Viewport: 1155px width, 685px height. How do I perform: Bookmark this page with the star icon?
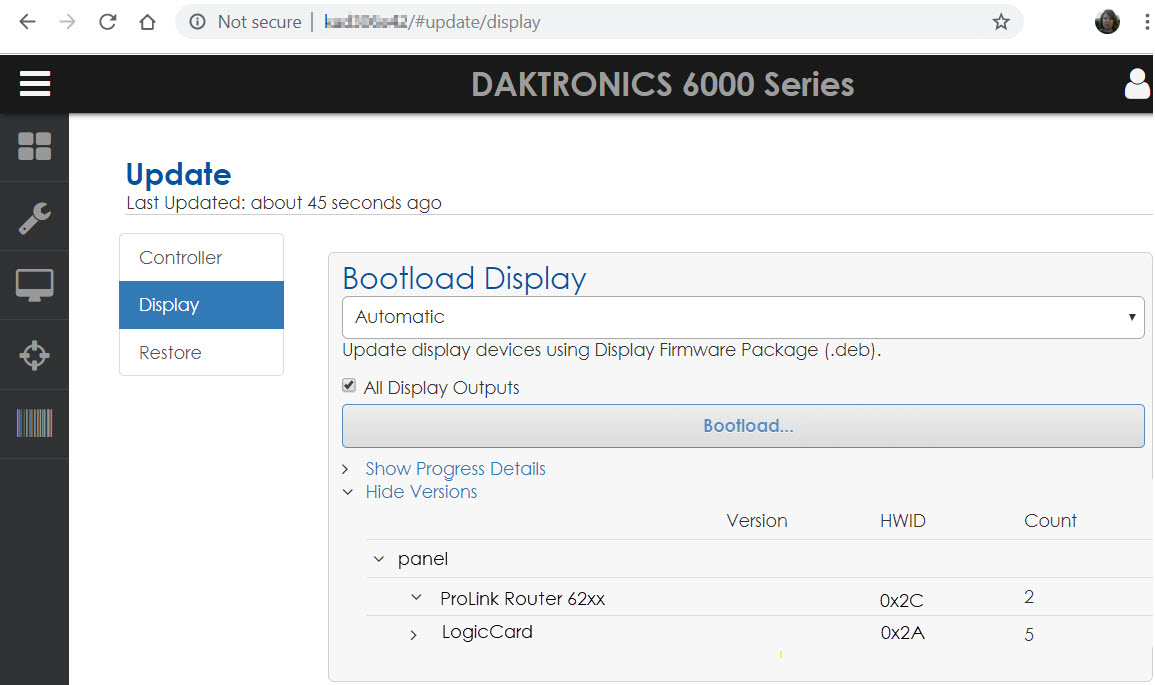1001,22
